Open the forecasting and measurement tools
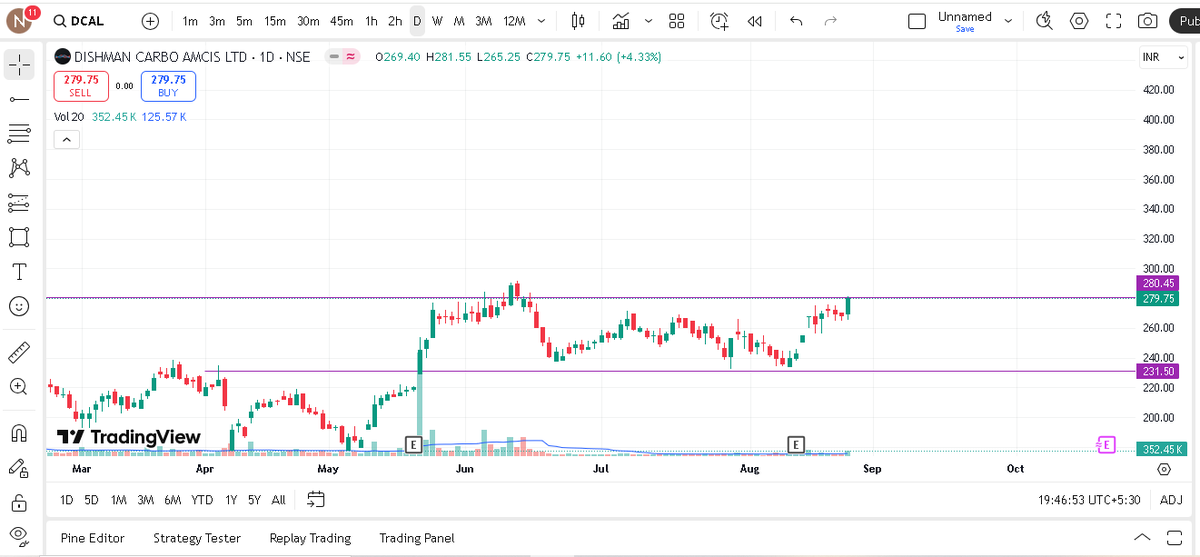Viewport: 1200px width, 557px height. 19,203
